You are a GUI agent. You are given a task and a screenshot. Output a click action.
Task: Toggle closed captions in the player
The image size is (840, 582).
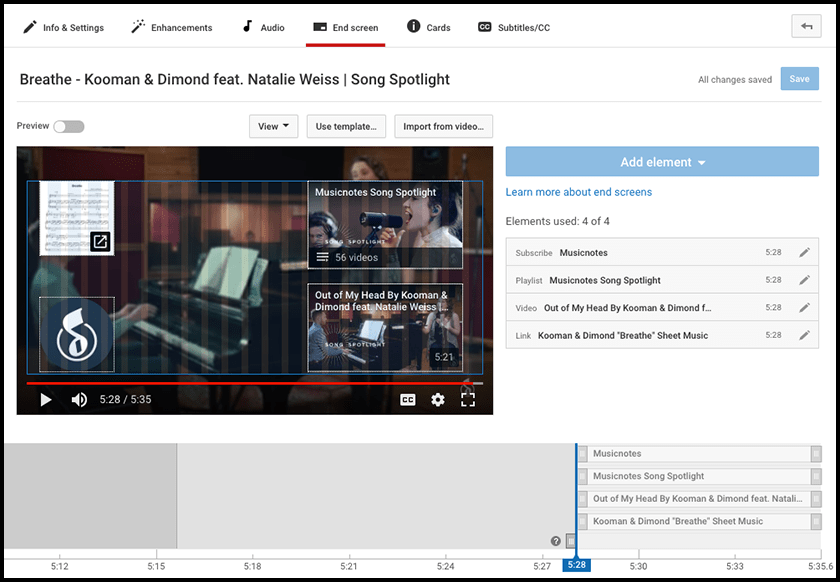click(408, 400)
